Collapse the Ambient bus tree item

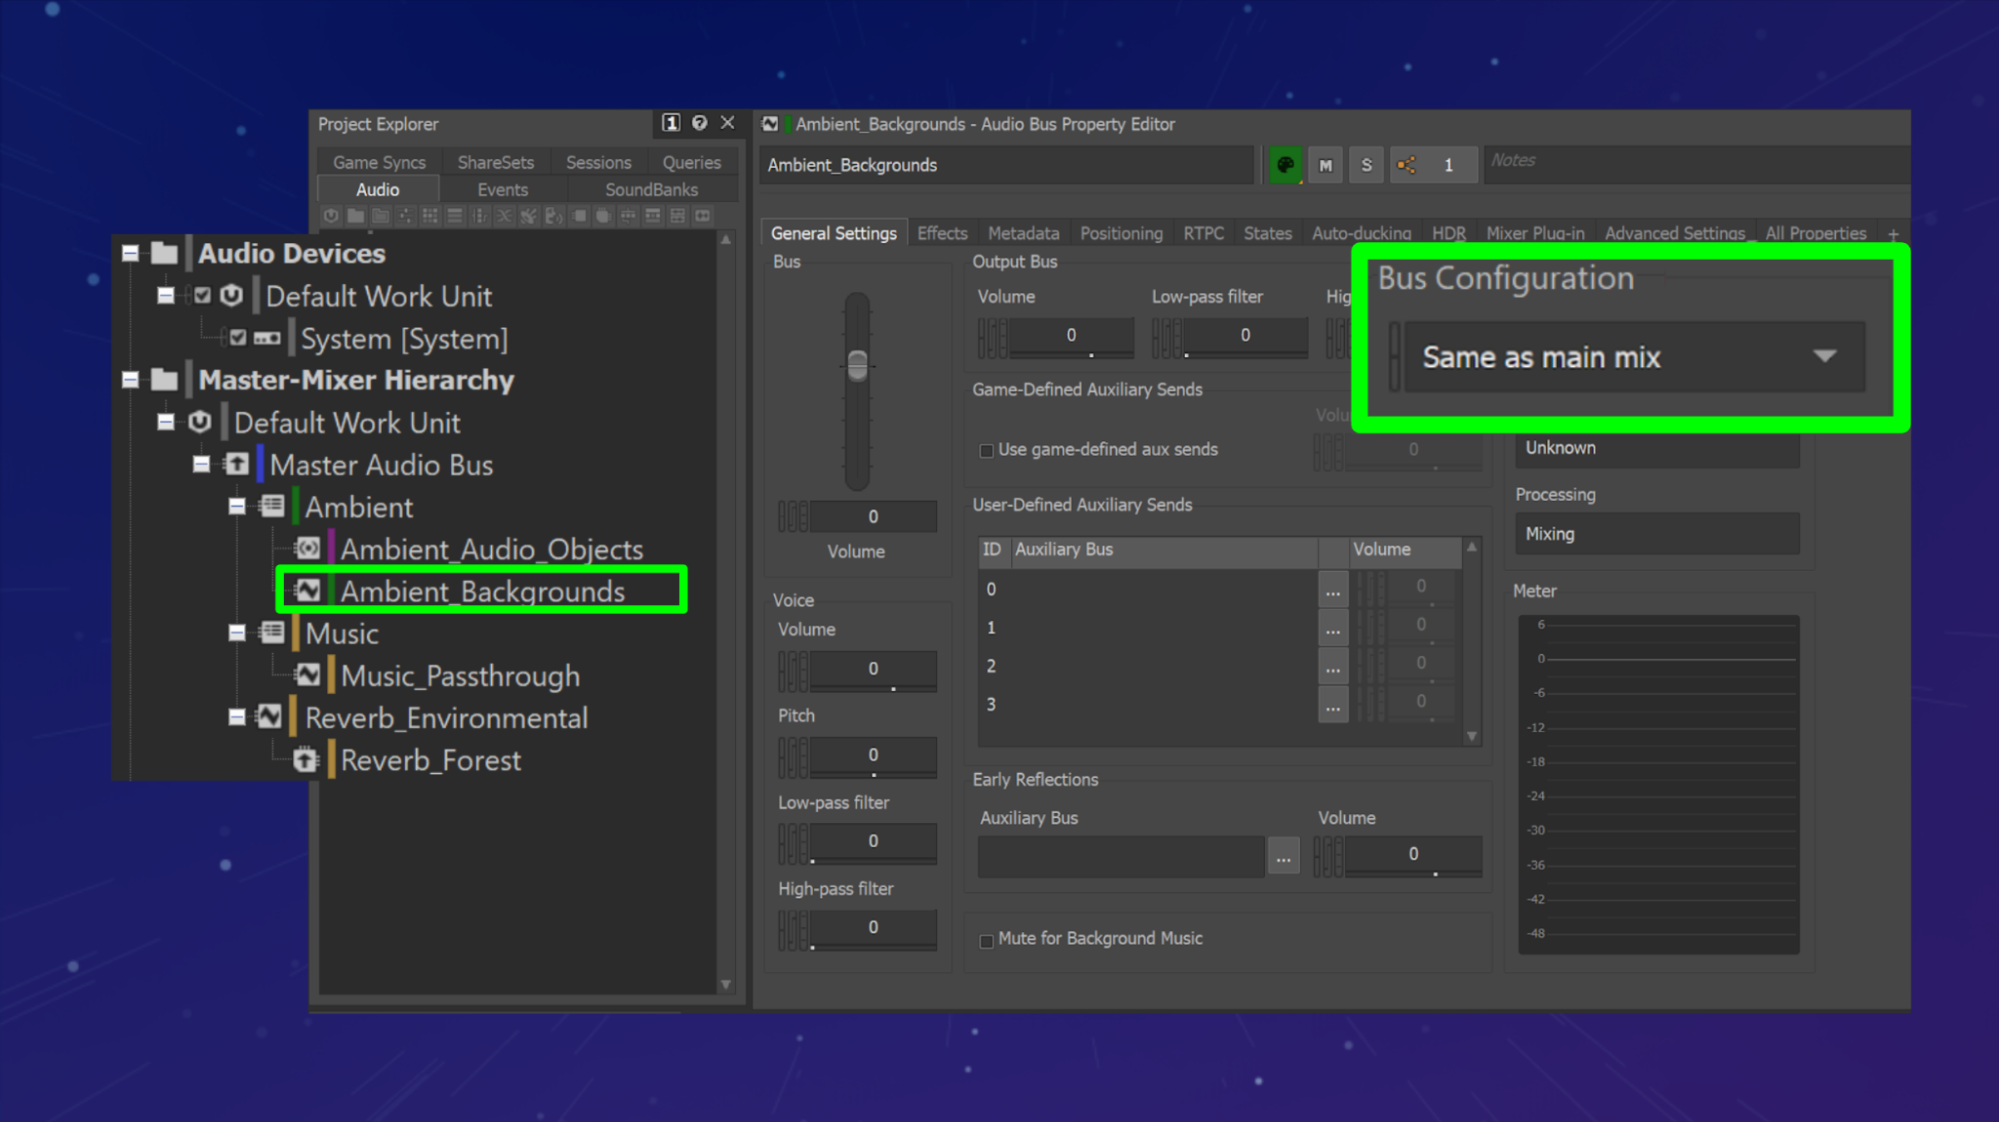[236, 506]
